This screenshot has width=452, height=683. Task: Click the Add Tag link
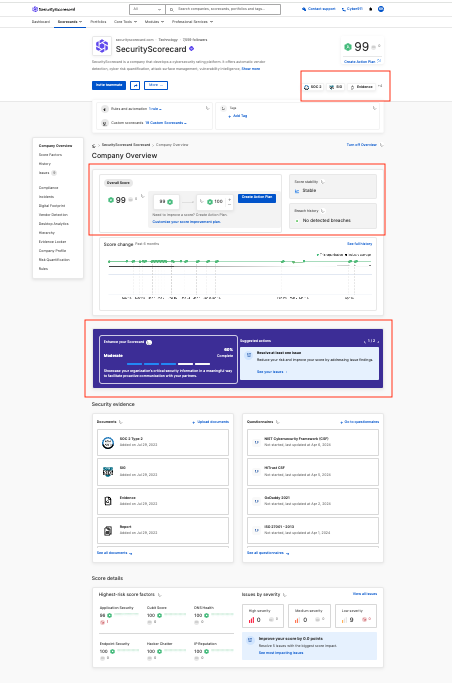tap(238, 116)
